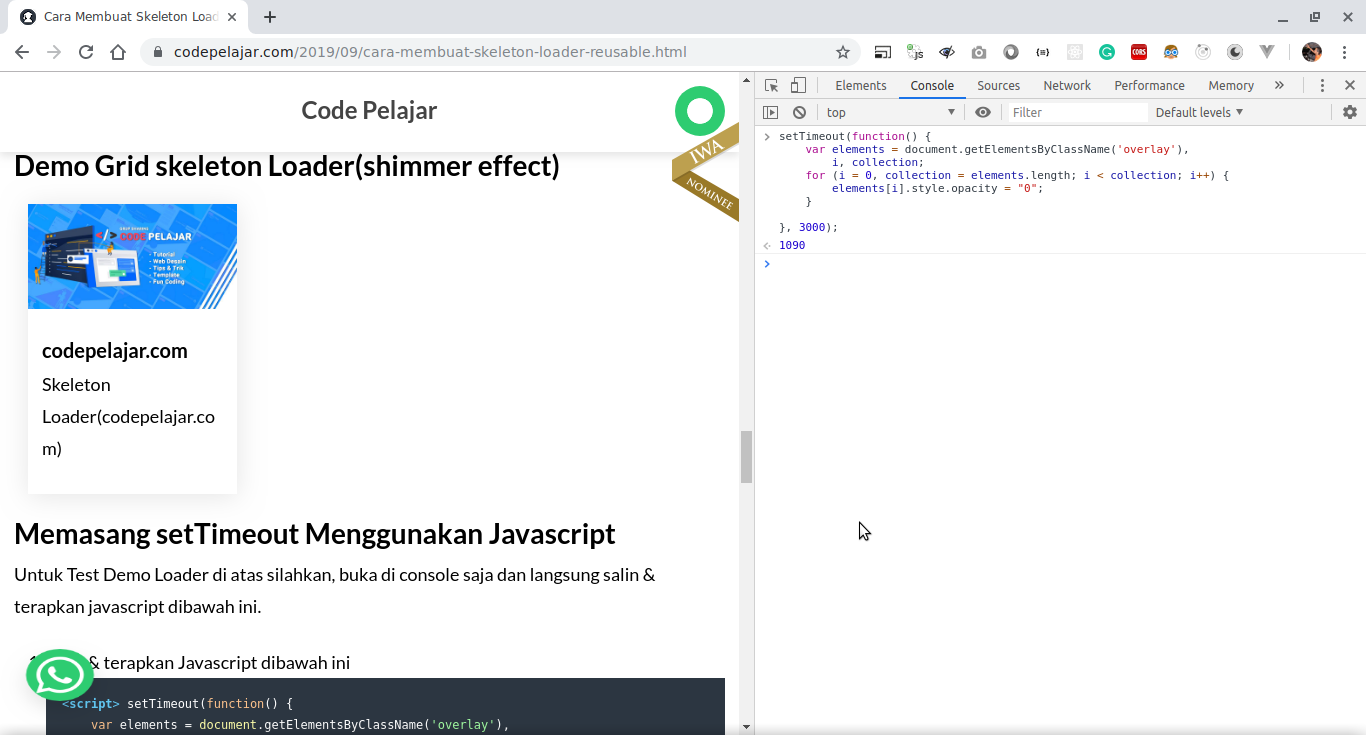Click the console result value 1090
The width and height of the screenshot is (1366, 735).
pos(792,246)
